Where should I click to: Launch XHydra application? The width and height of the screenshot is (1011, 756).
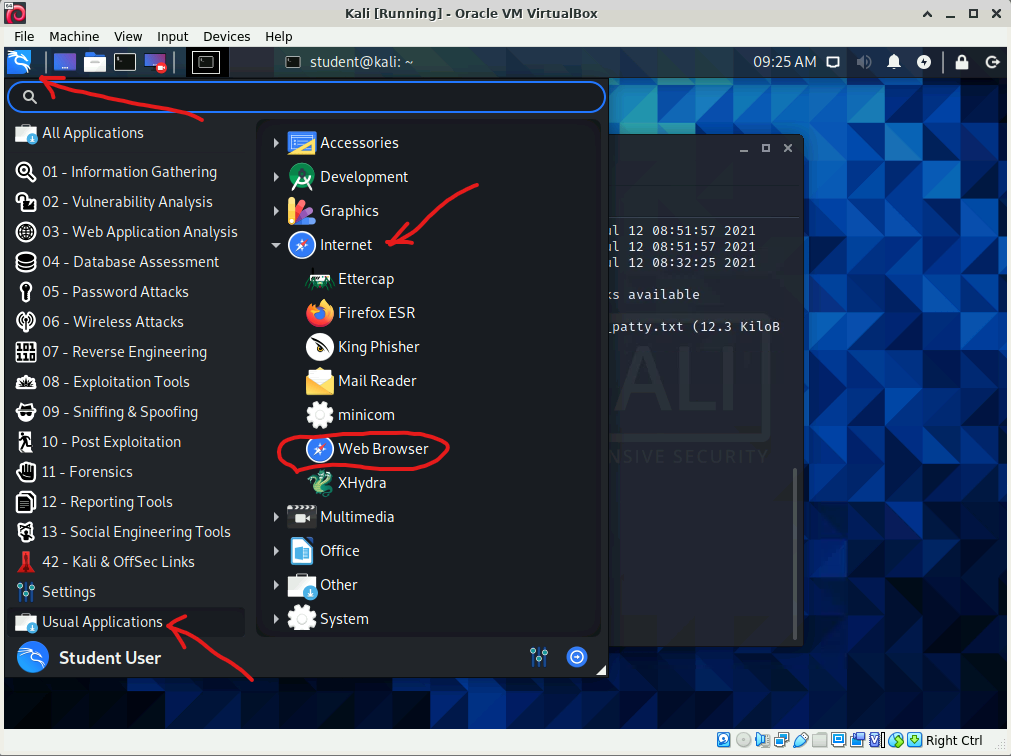click(346, 483)
